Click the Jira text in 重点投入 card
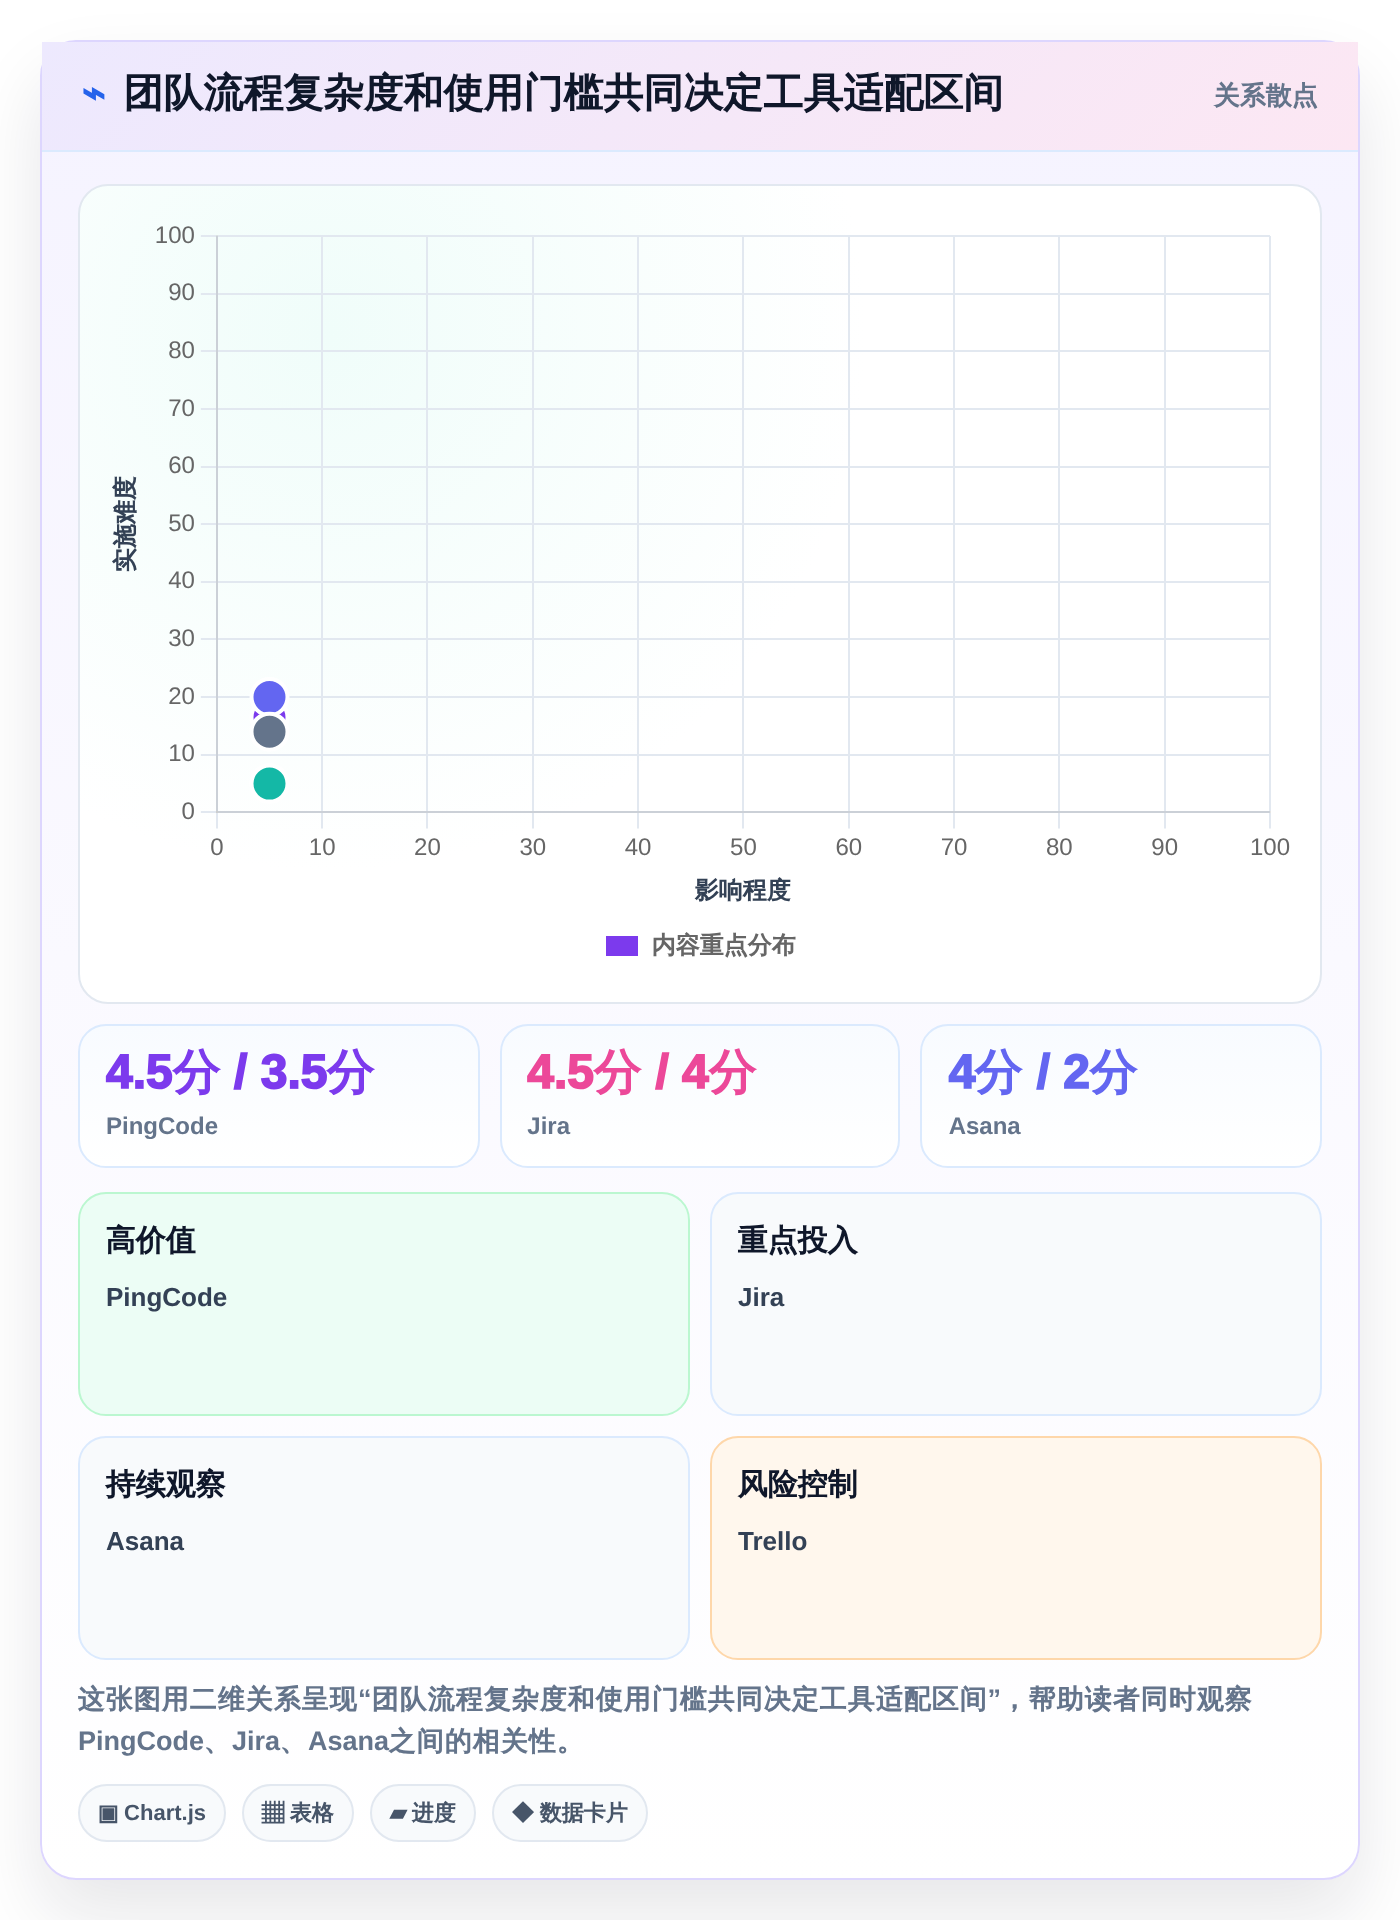This screenshot has width=1400, height=1920. pyautogui.click(x=761, y=1297)
